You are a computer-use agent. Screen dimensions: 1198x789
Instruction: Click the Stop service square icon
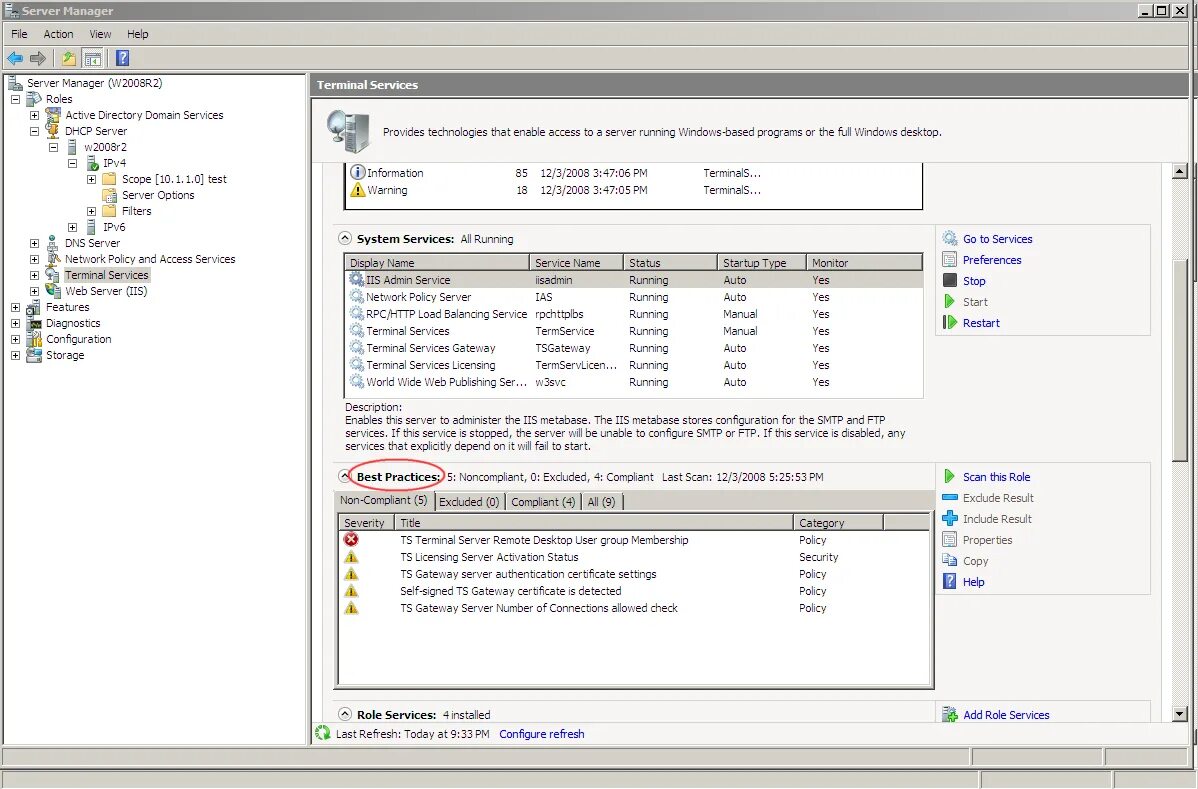pos(950,280)
